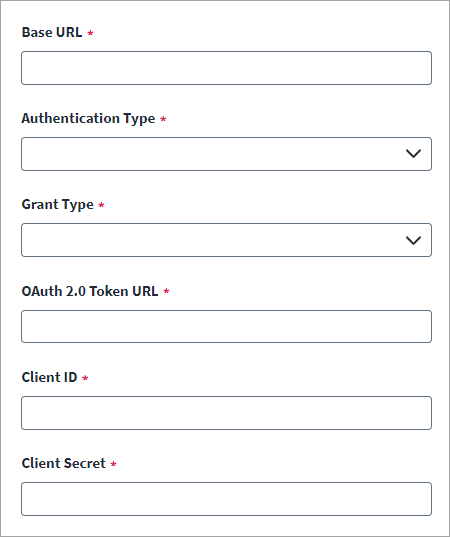Open the Authentication Type dropdown
This screenshot has height=537, width=450.
coord(226,154)
